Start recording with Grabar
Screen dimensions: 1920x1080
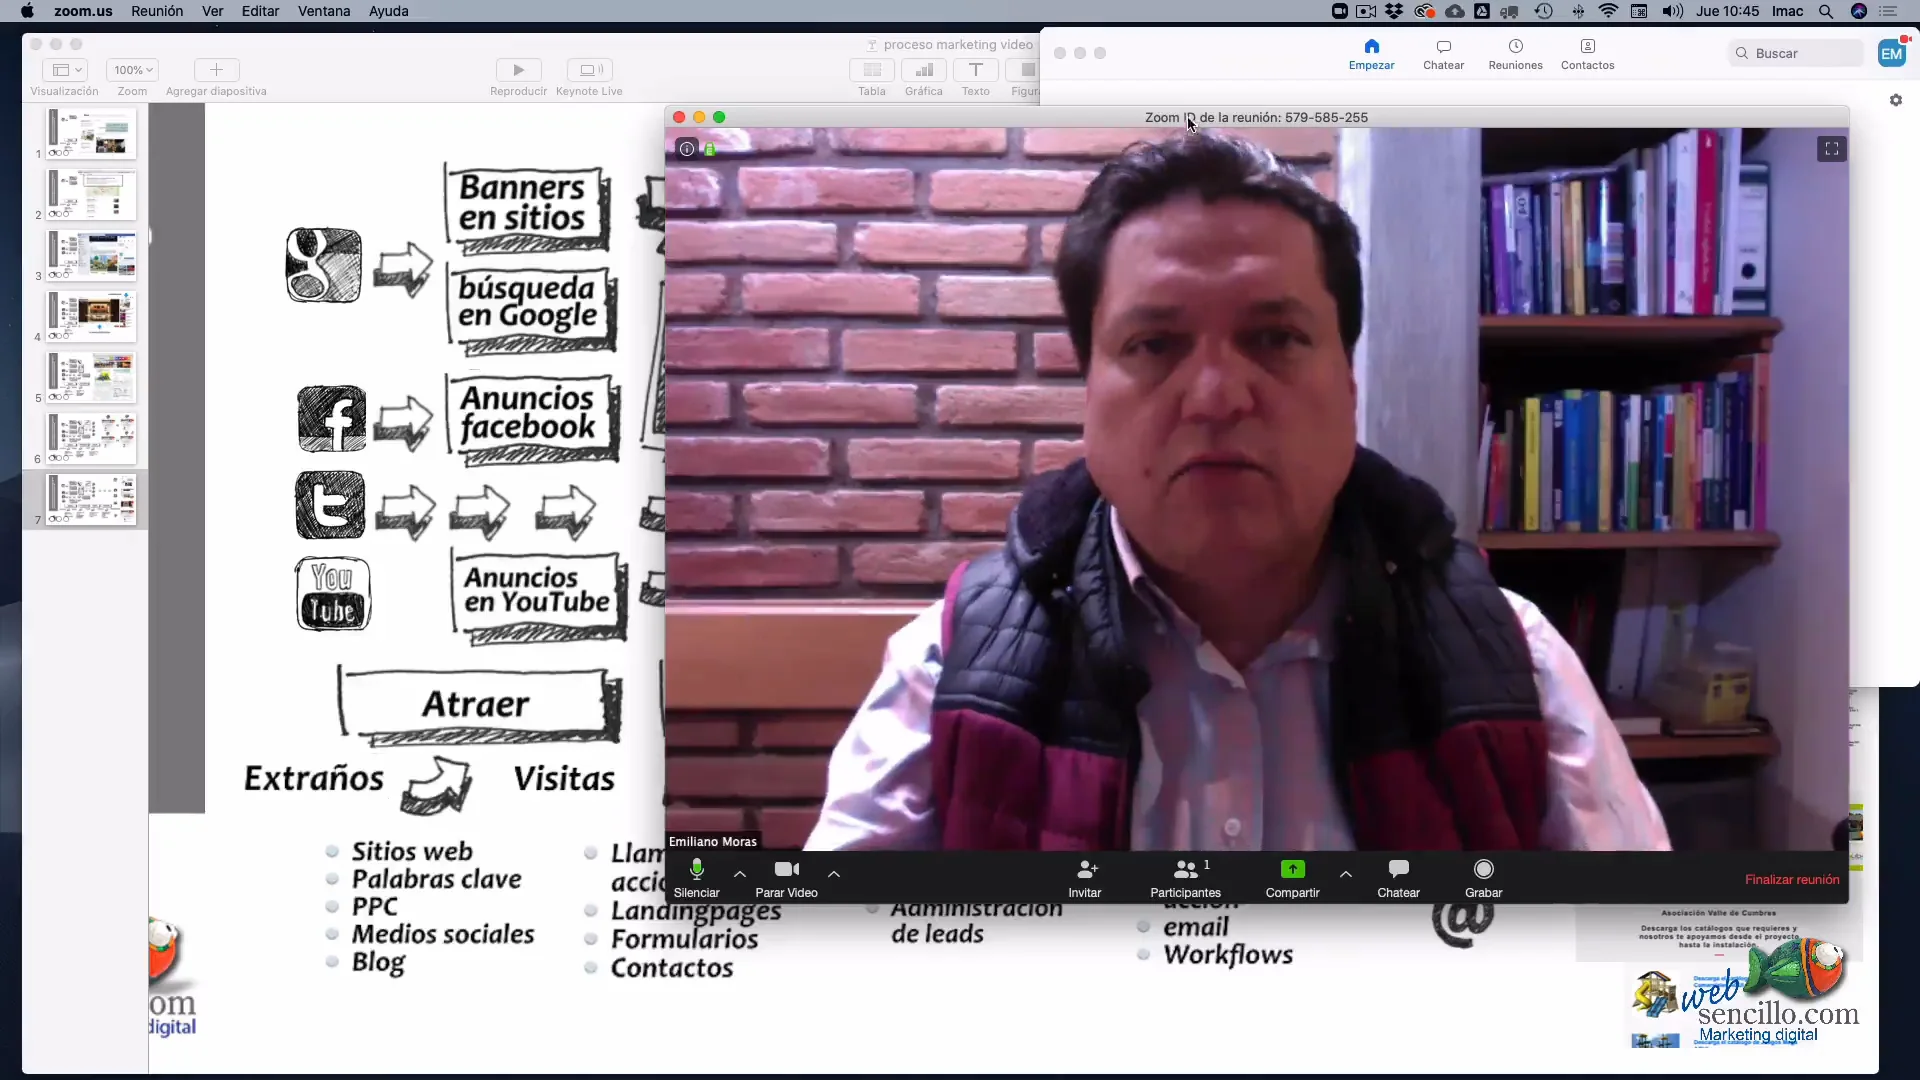pyautogui.click(x=1484, y=878)
